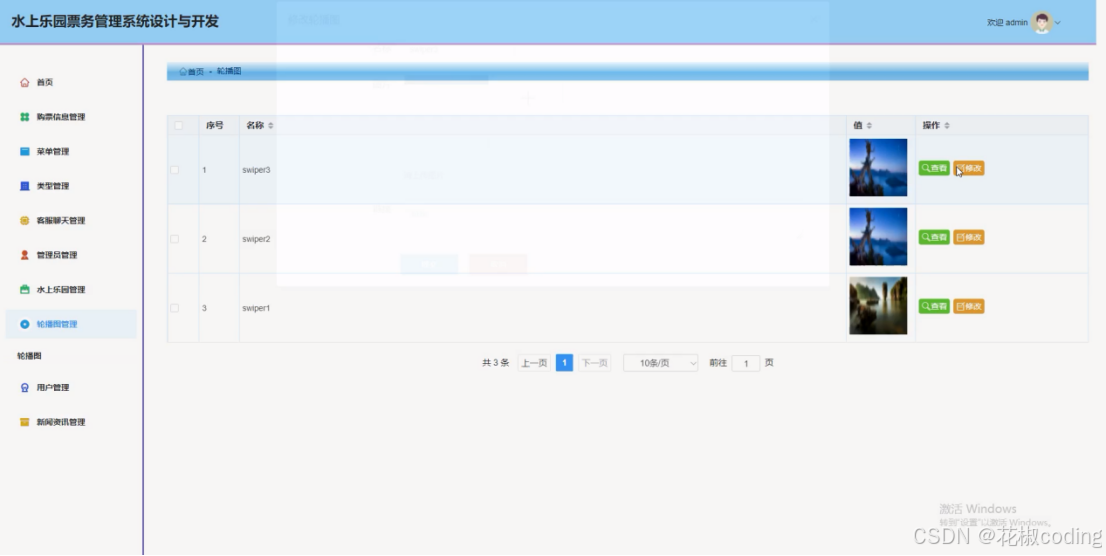Click the blue icon for 菜单管理
1106x556 pixels.
pyautogui.click(x=25, y=152)
